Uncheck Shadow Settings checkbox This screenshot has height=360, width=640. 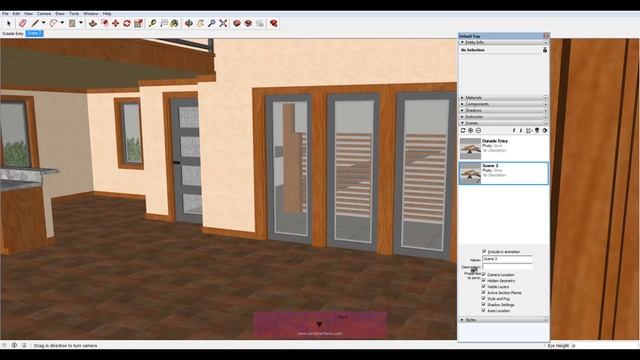pos(484,304)
